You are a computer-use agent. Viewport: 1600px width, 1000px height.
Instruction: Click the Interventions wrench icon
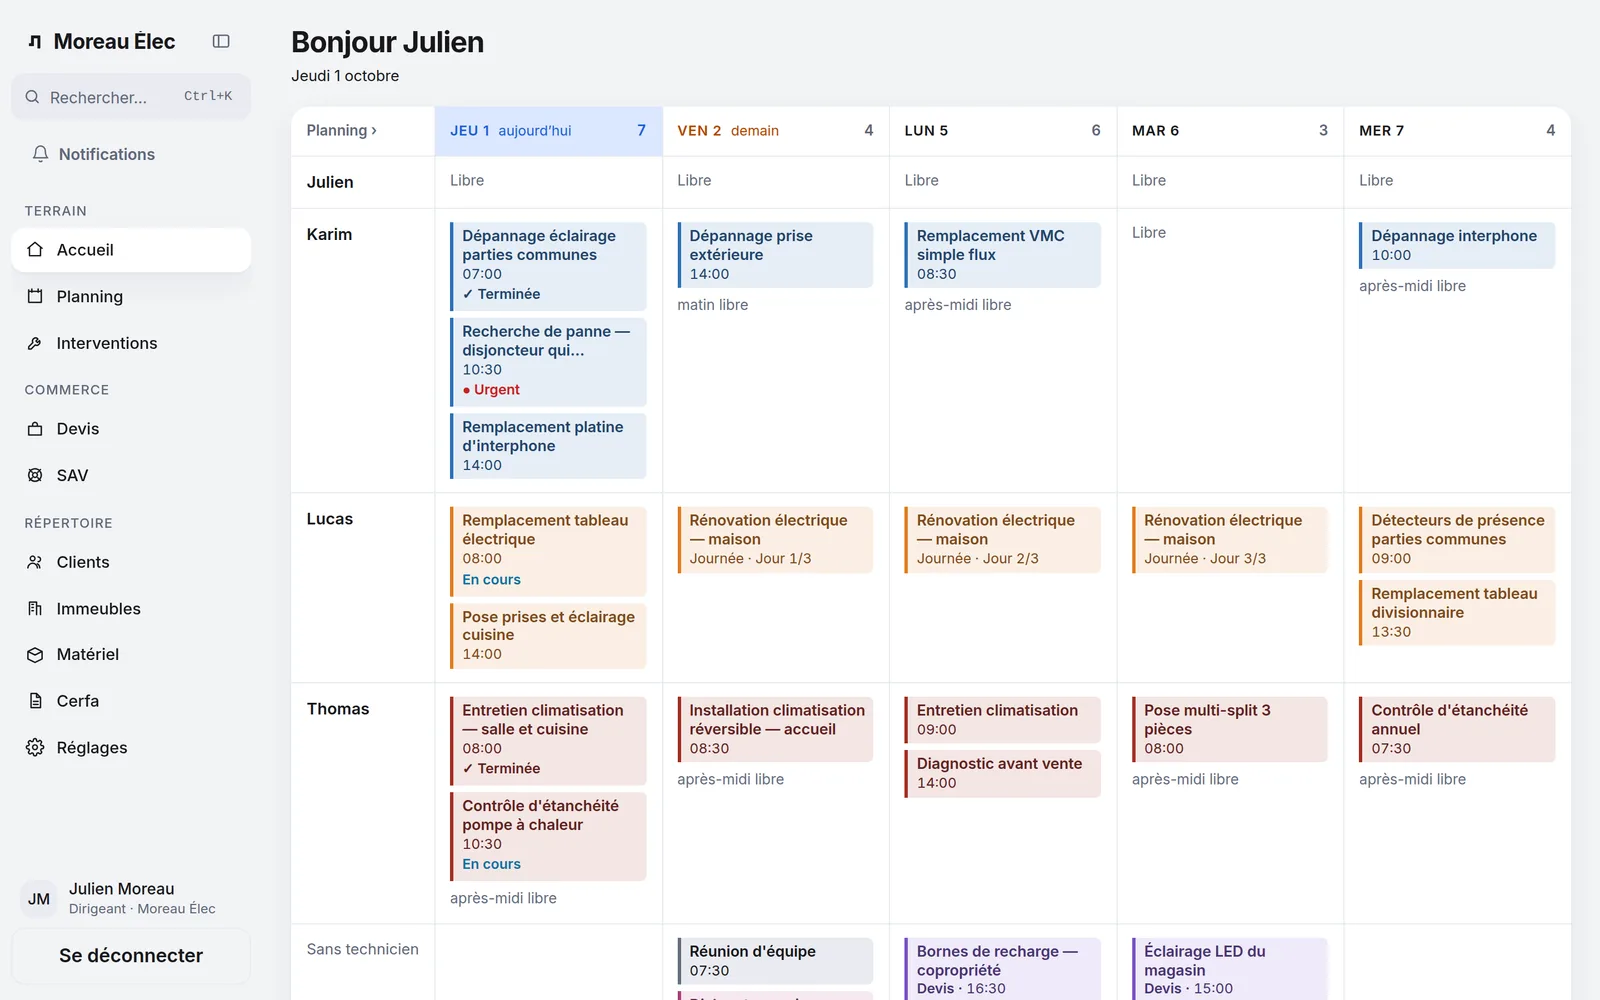[x=35, y=343]
